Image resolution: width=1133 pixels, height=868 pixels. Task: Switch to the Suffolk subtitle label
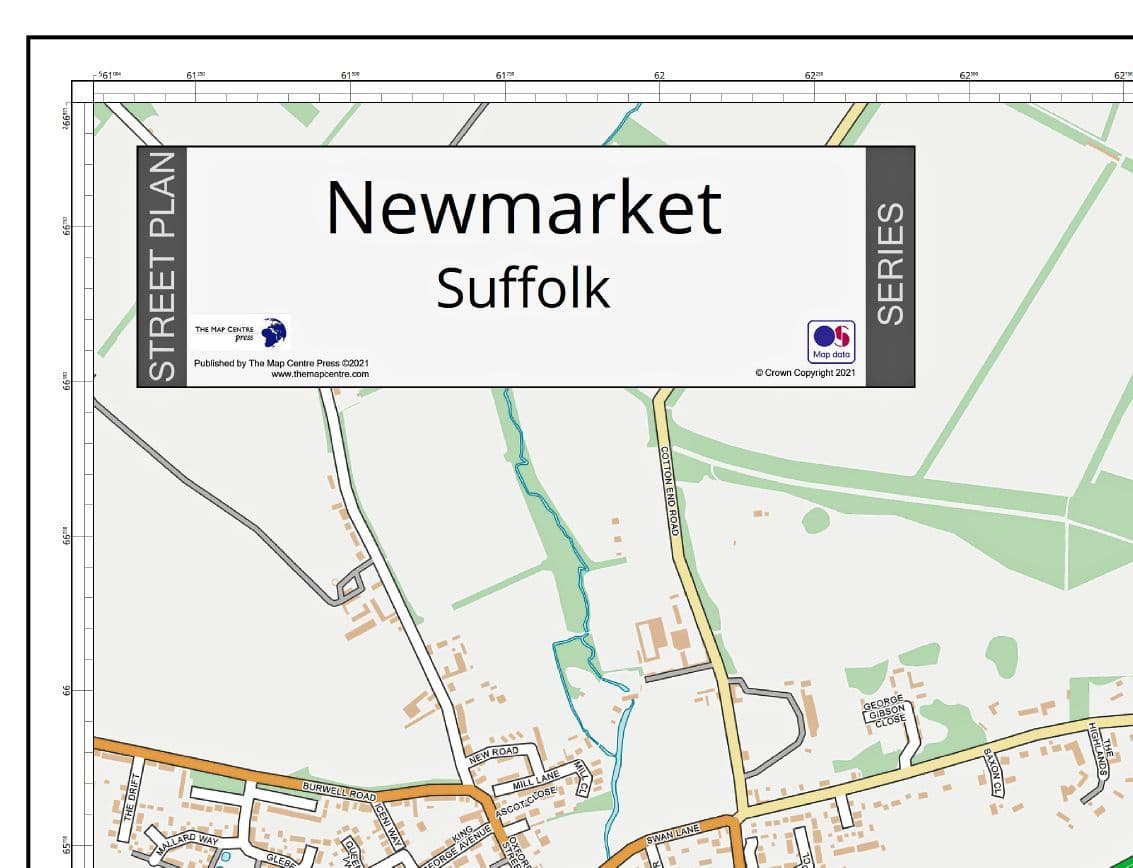(524, 287)
